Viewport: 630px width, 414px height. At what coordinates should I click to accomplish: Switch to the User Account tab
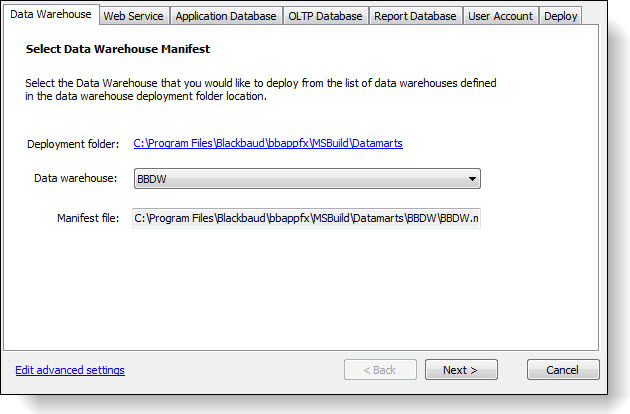point(500,16)
